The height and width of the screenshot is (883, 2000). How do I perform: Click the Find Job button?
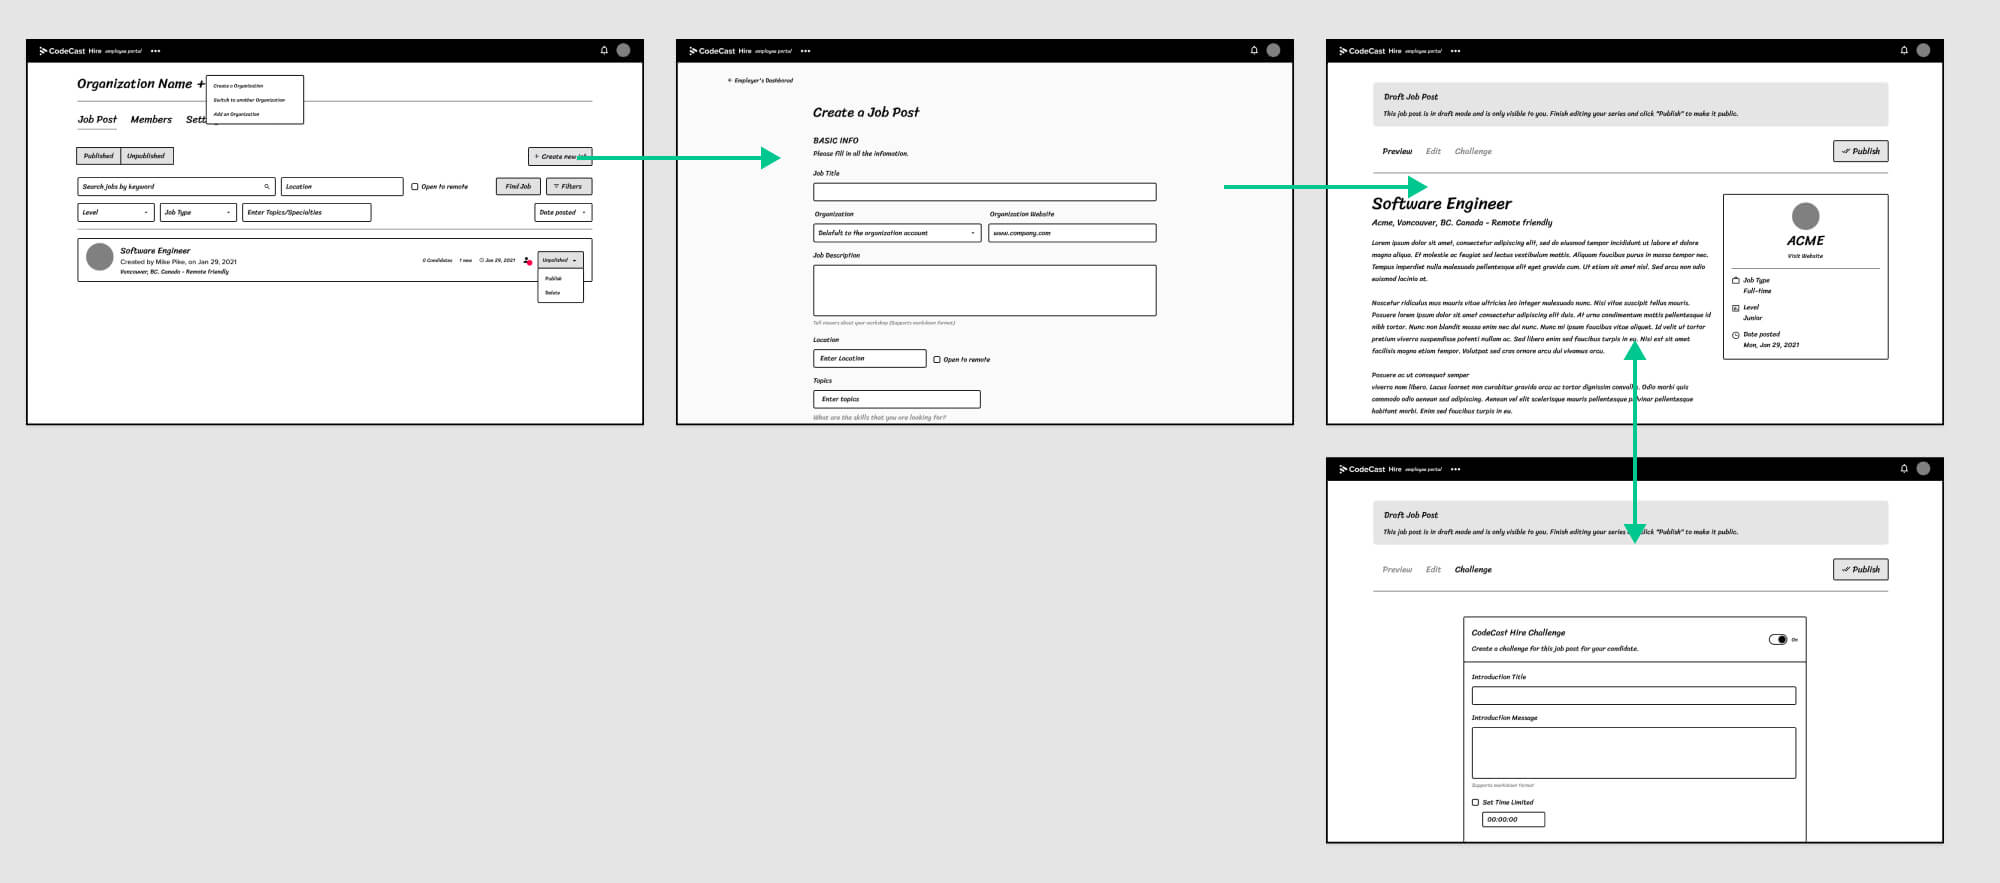pos(518,187)
